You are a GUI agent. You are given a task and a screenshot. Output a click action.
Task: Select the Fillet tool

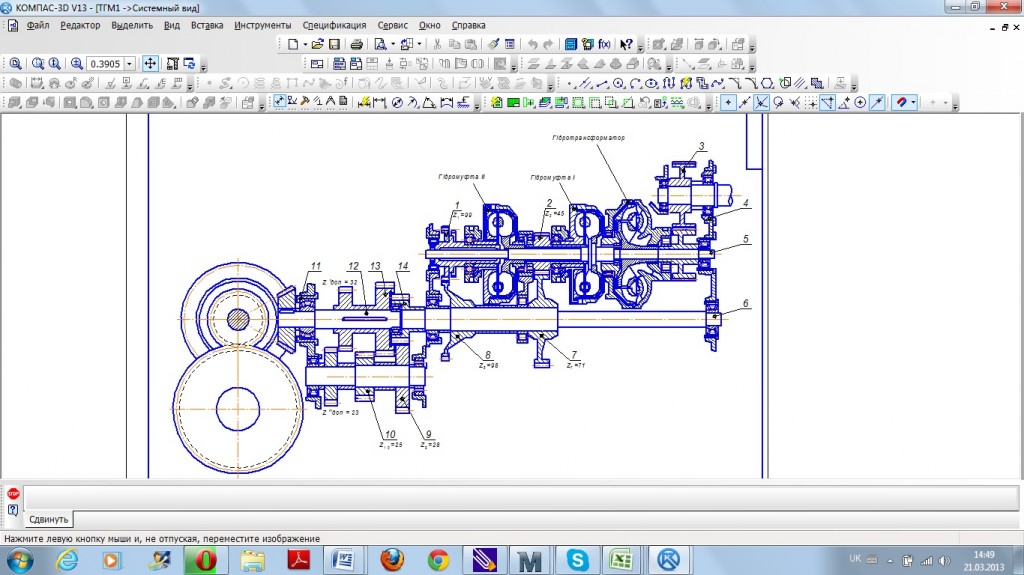(x=751, y=84)
